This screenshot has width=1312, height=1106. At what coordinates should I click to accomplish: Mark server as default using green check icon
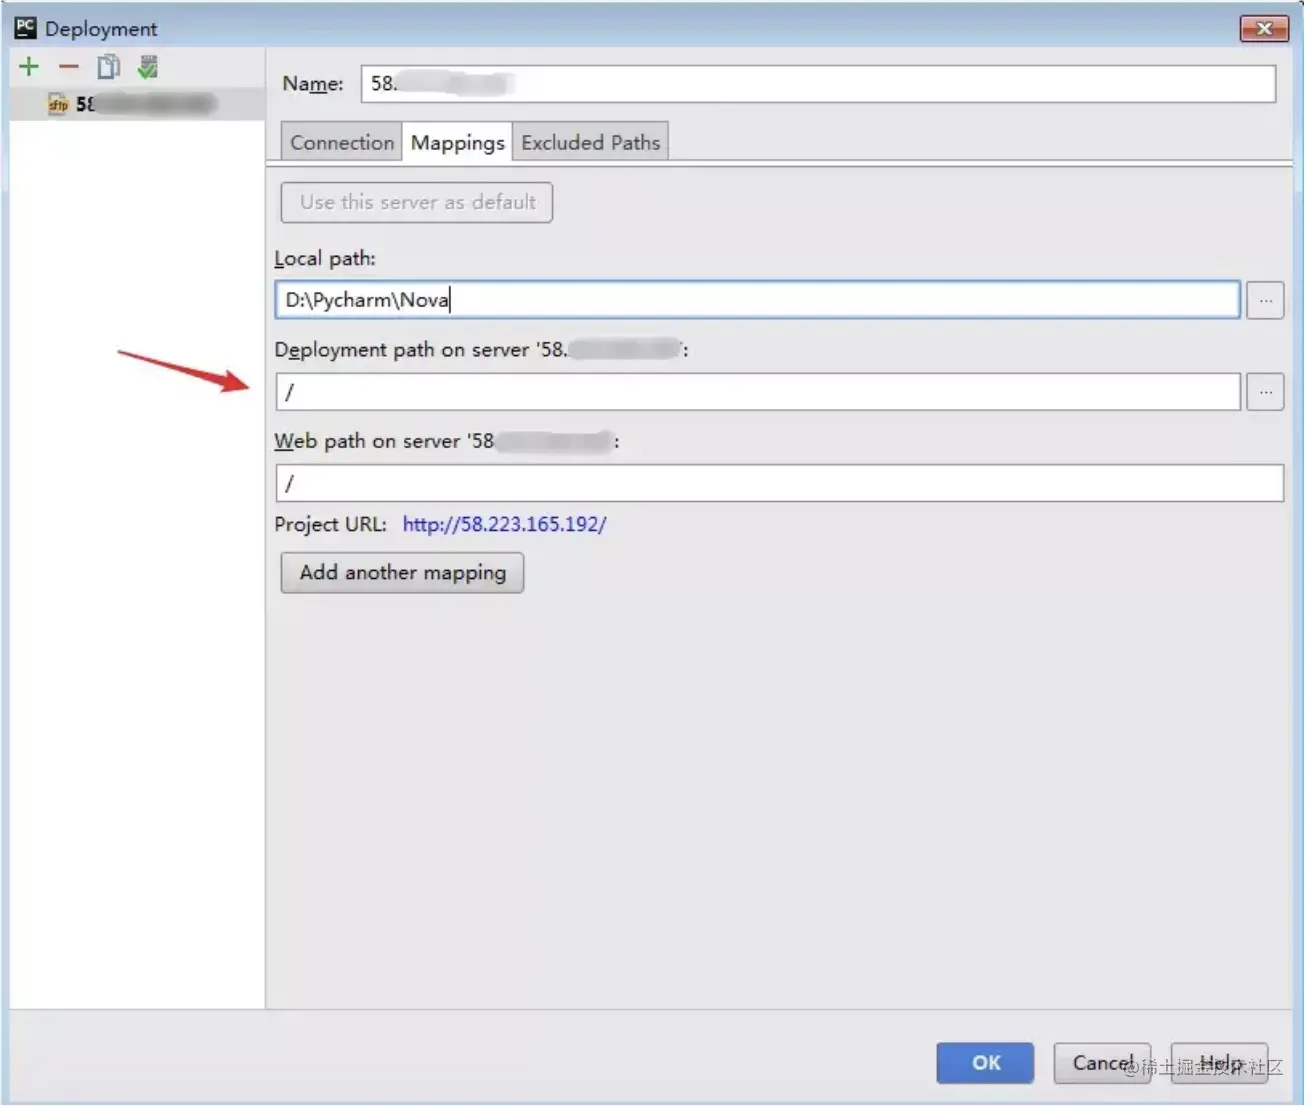pos(148,67)
